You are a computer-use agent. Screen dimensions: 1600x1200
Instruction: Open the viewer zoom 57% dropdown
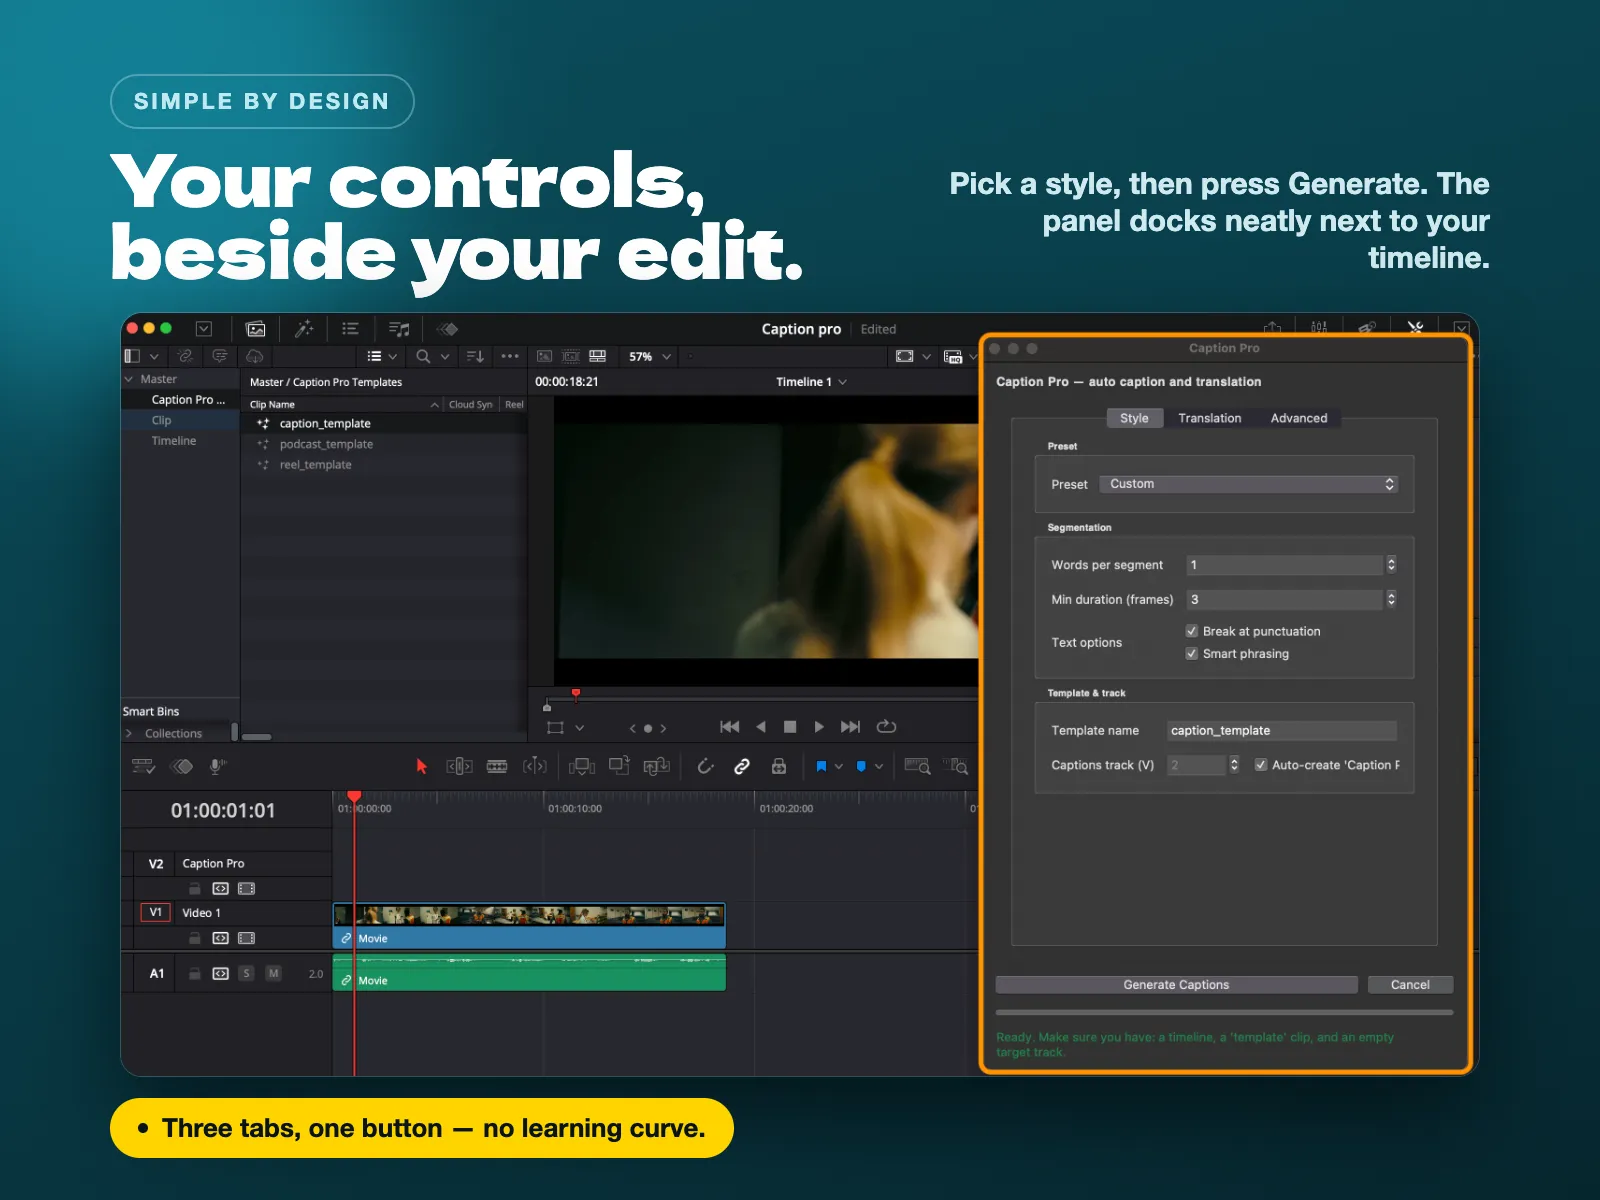click(x=649, y=356)
